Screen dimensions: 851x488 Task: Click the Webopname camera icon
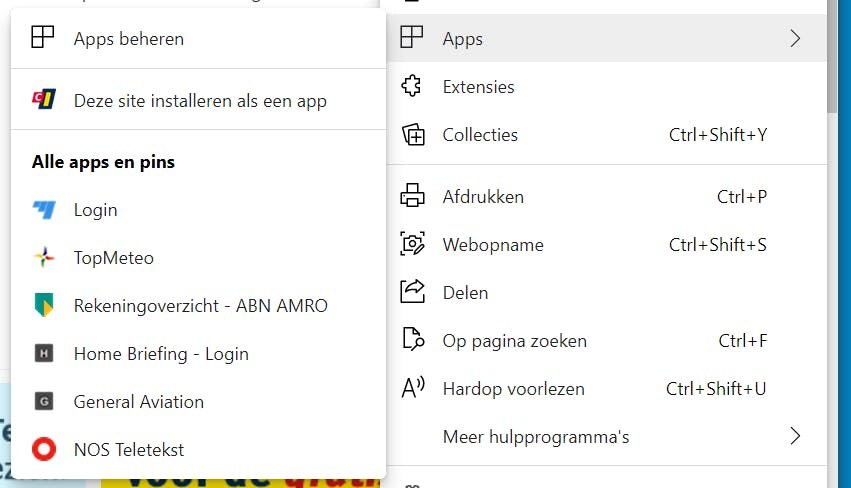pyautogui.click(x=412, y=245)
